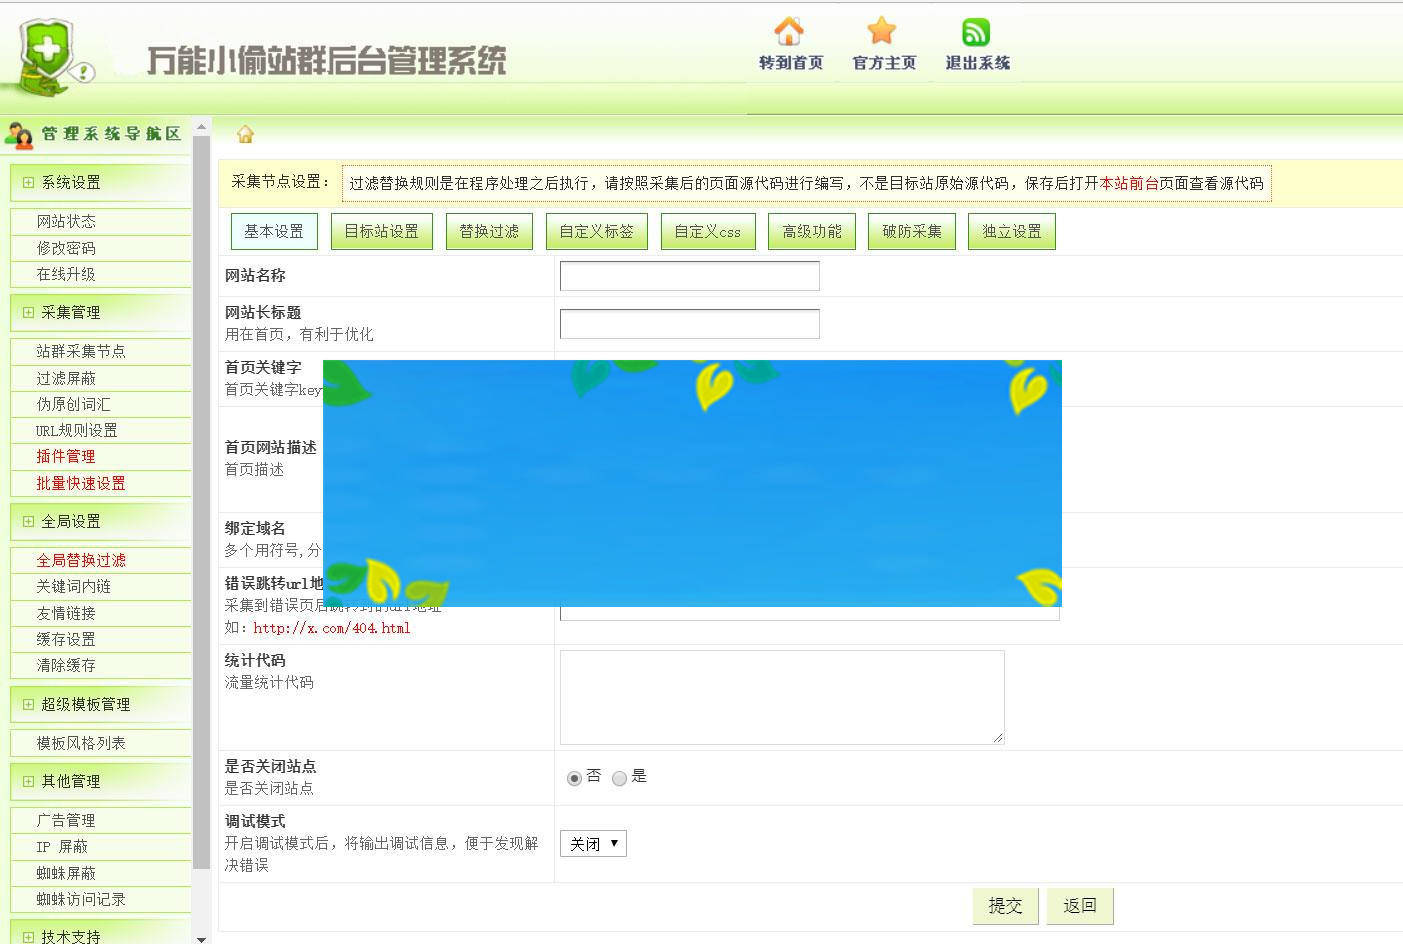1403x944 pixels.
Task: Click the 网站名称 input field
Action: click(x=689, y=276)
